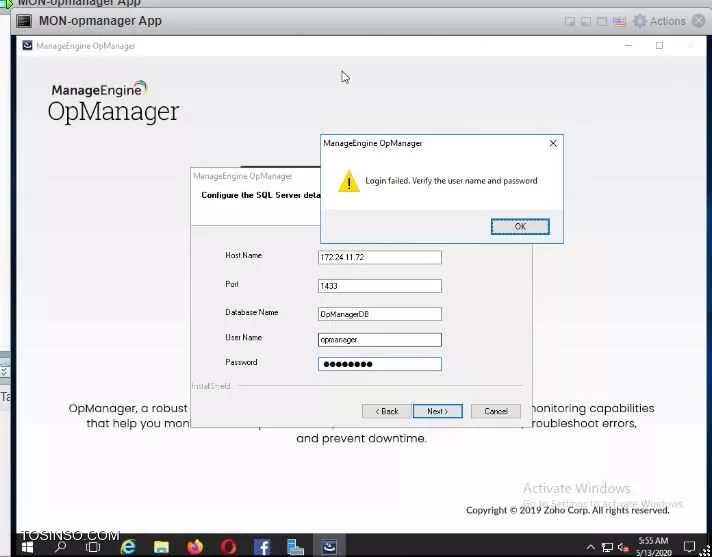Viewport: 712px width, 557px height.
Task: Click Cancel in the SQL Server setup
Action: [x=496, y=411]
